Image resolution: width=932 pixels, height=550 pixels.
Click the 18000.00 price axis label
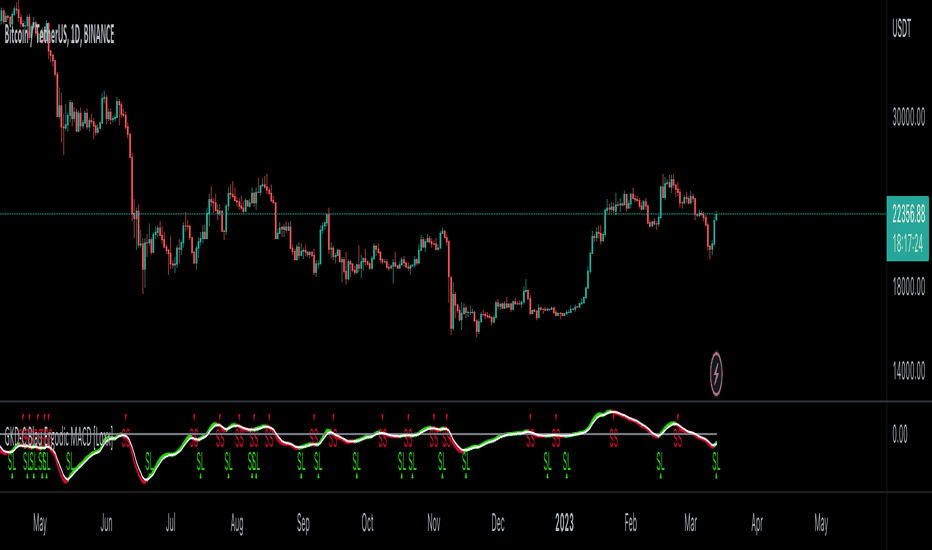tap(908, 287)
